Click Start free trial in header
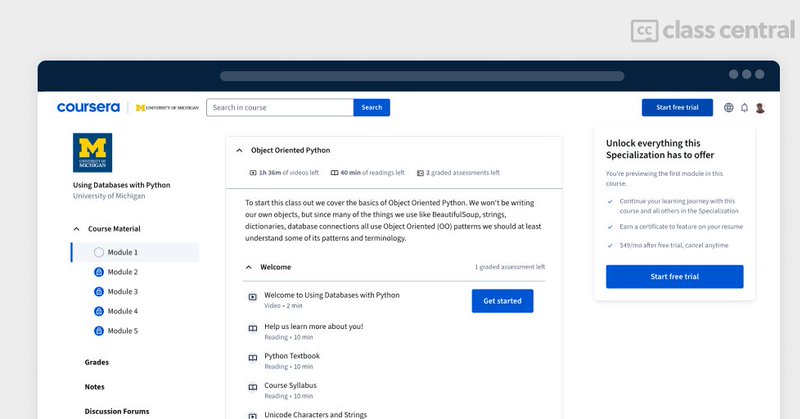The image size is (800, 419). [x=677, y=108]
